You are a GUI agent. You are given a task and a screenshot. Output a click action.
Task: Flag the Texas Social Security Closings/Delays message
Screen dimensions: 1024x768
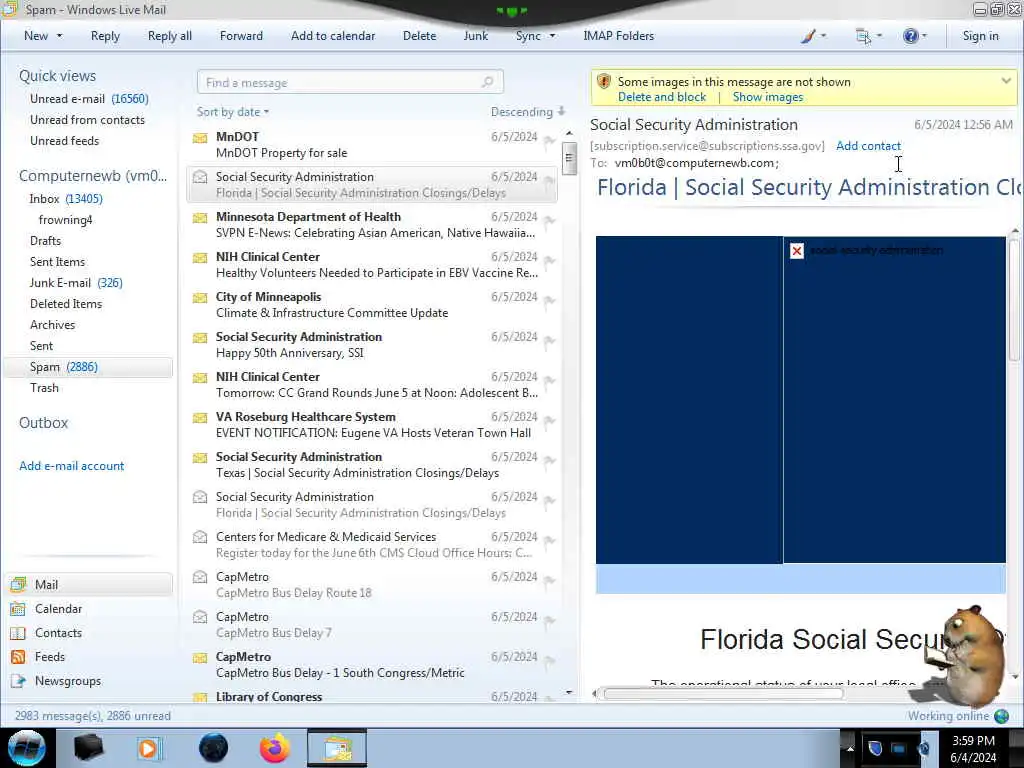(x=550, y=460)
